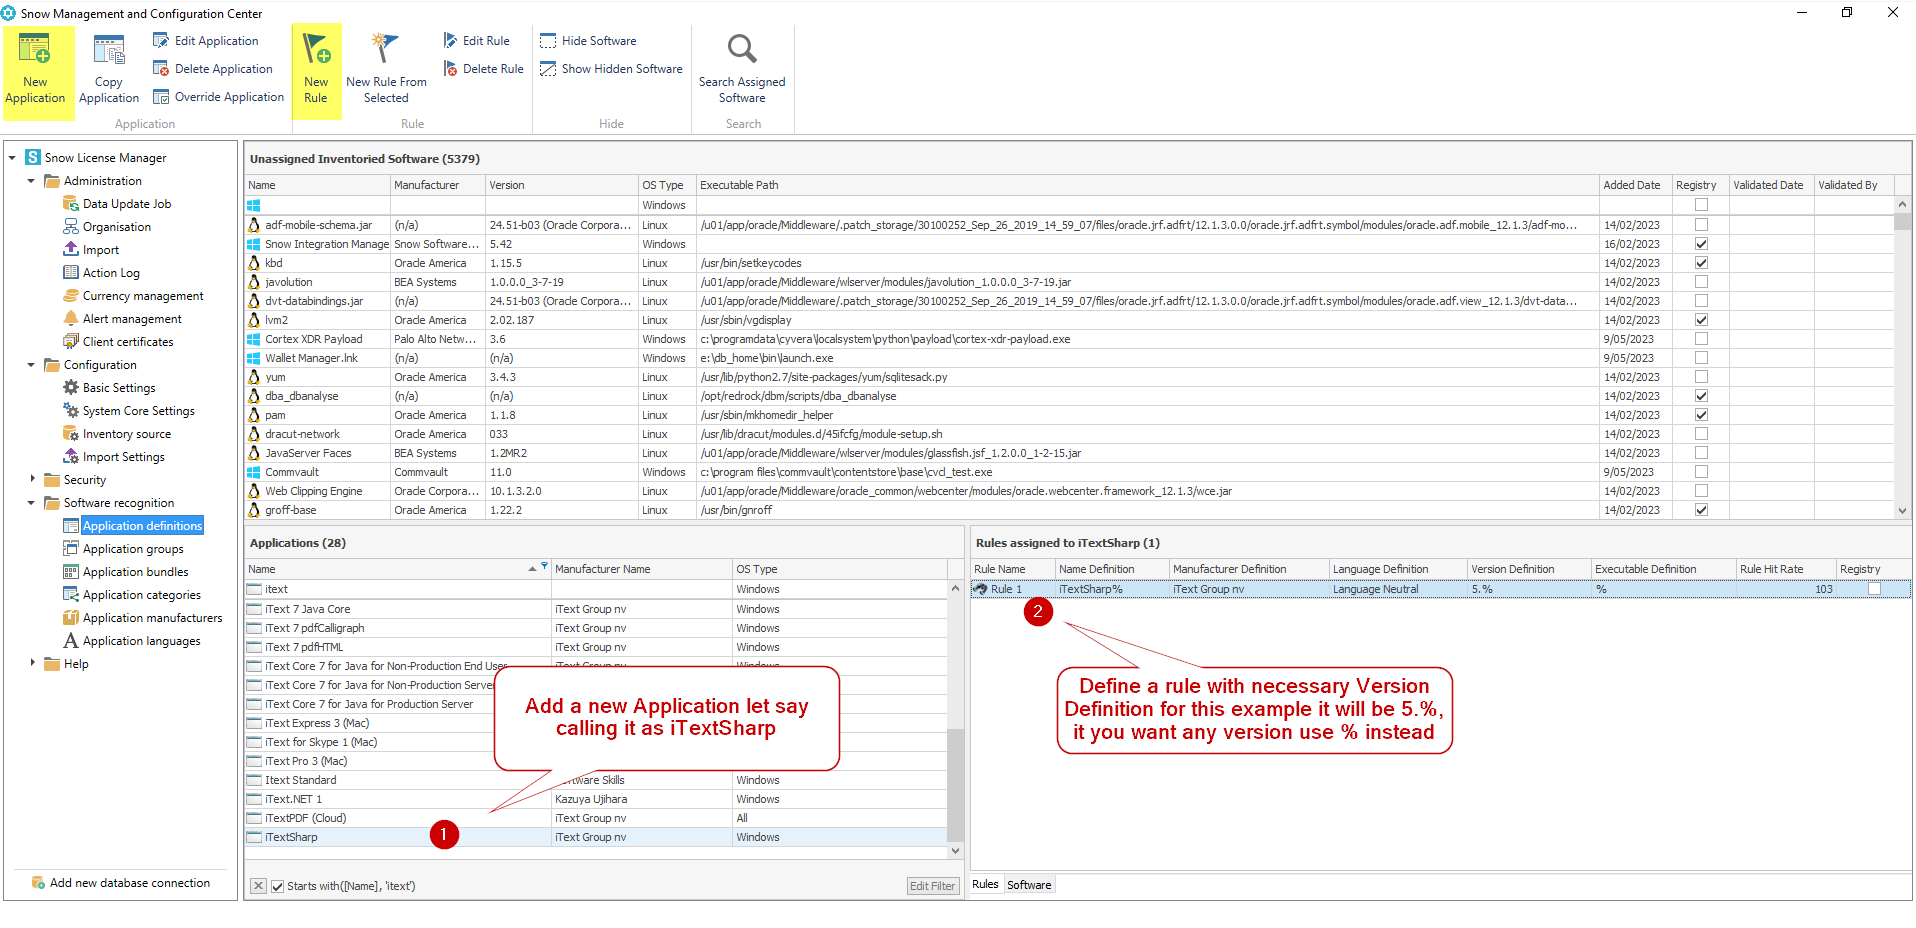Switch to the Software tab

[x=1029, y=885]
